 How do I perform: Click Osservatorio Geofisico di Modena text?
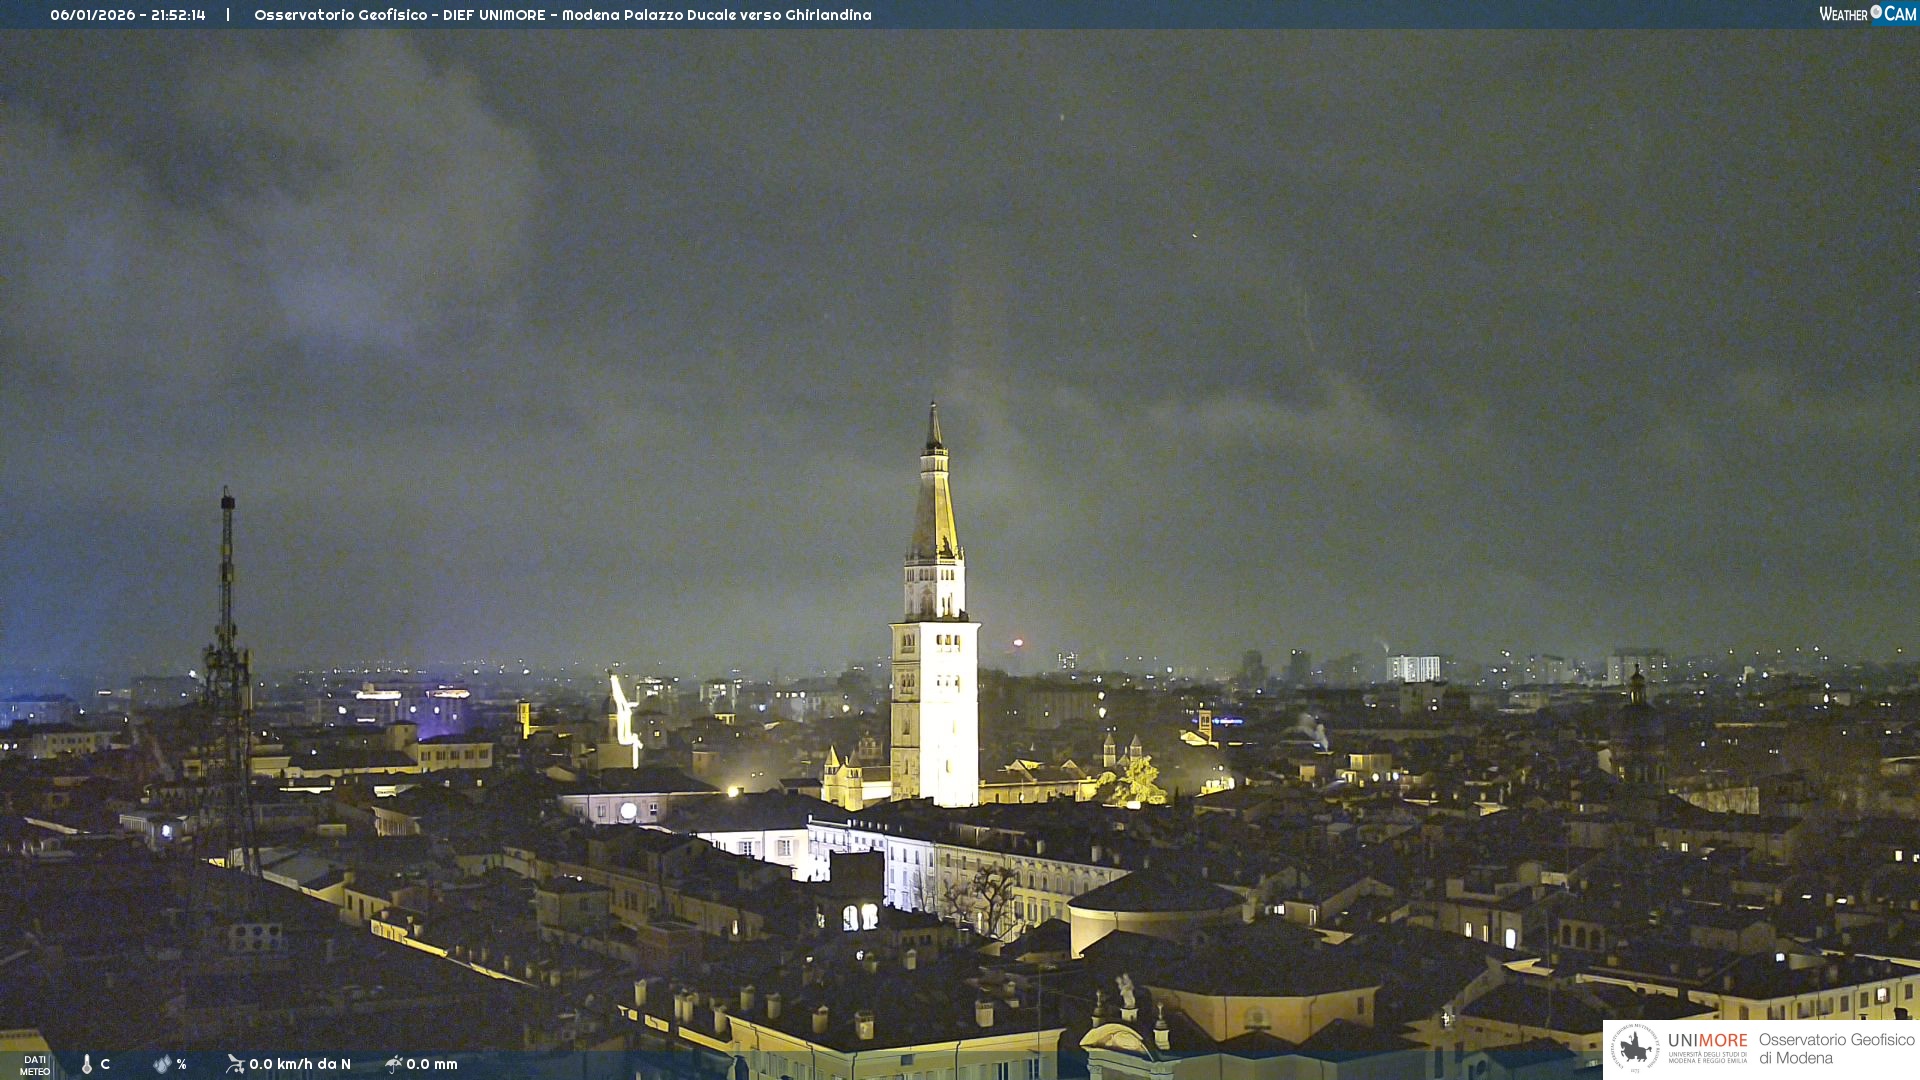(x=1836, y=1049)
